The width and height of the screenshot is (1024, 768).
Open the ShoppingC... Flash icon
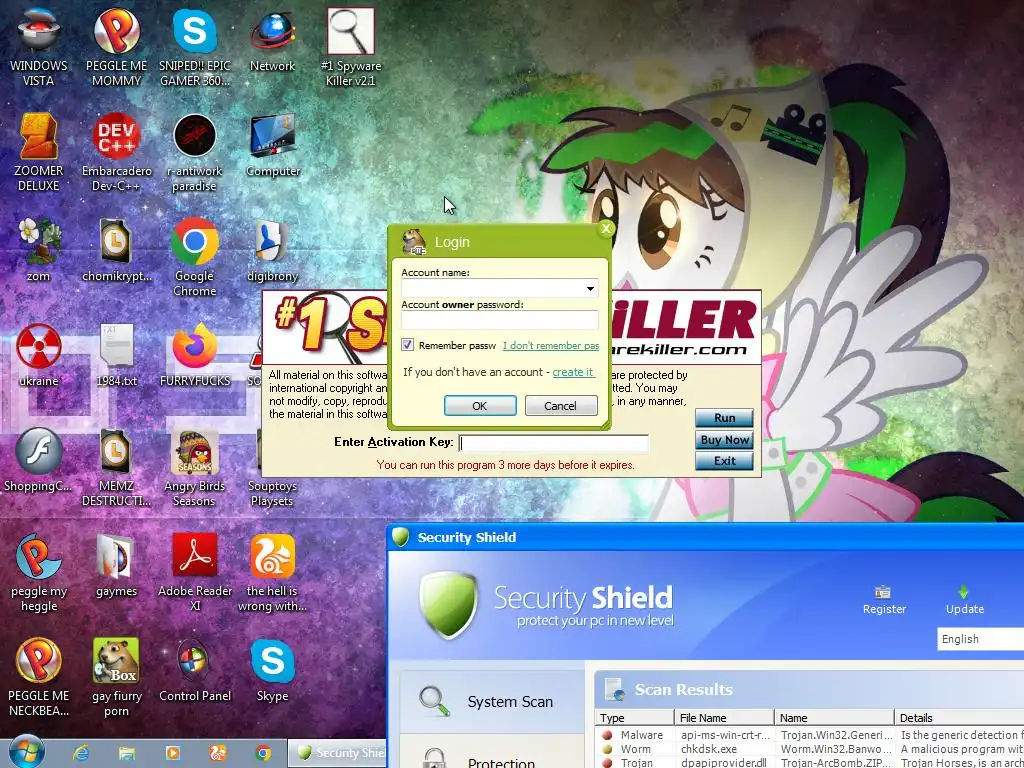39,460
